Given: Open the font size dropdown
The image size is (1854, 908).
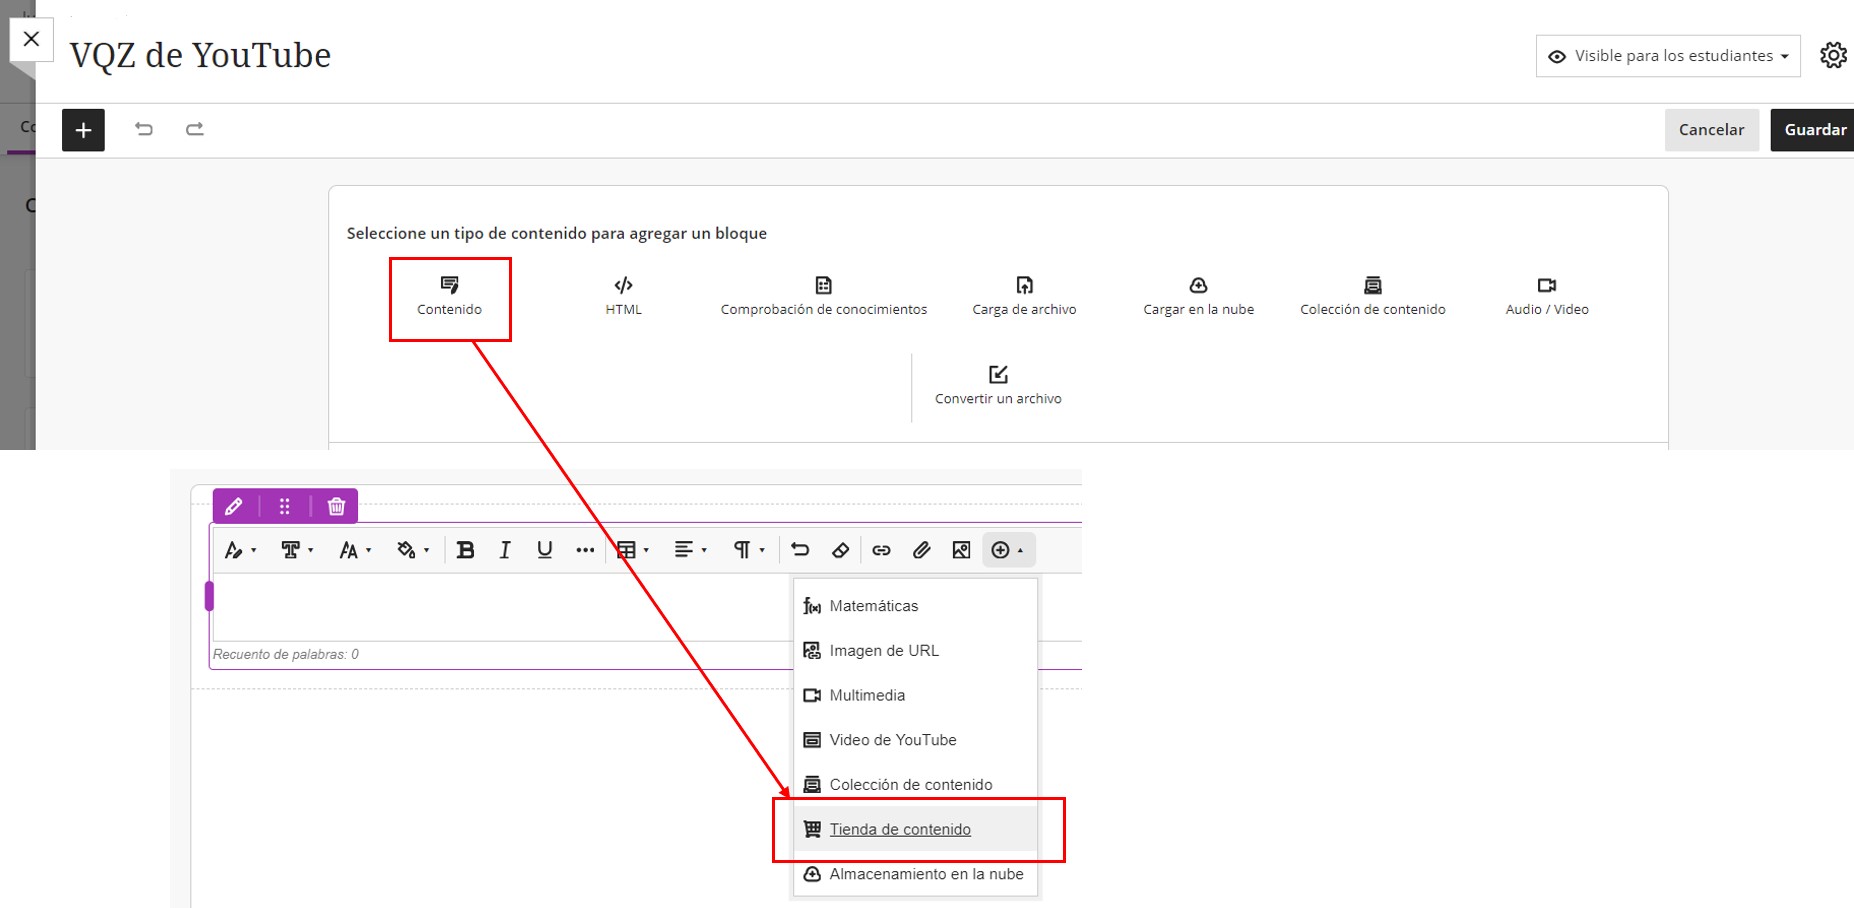Looking at the screenshot, I should pyautogui.click(x=355, y=550).
